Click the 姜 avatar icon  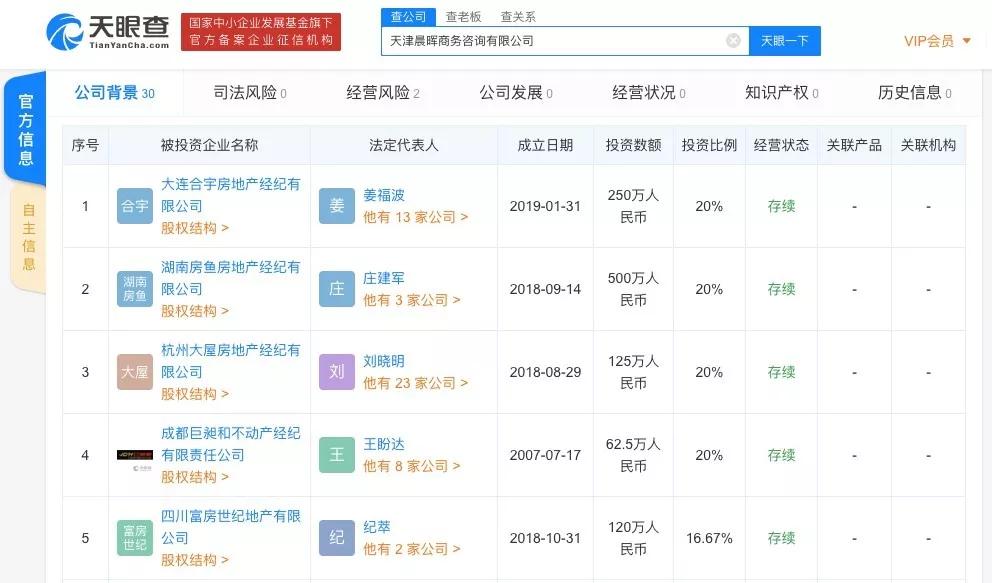tap(337, 206)
